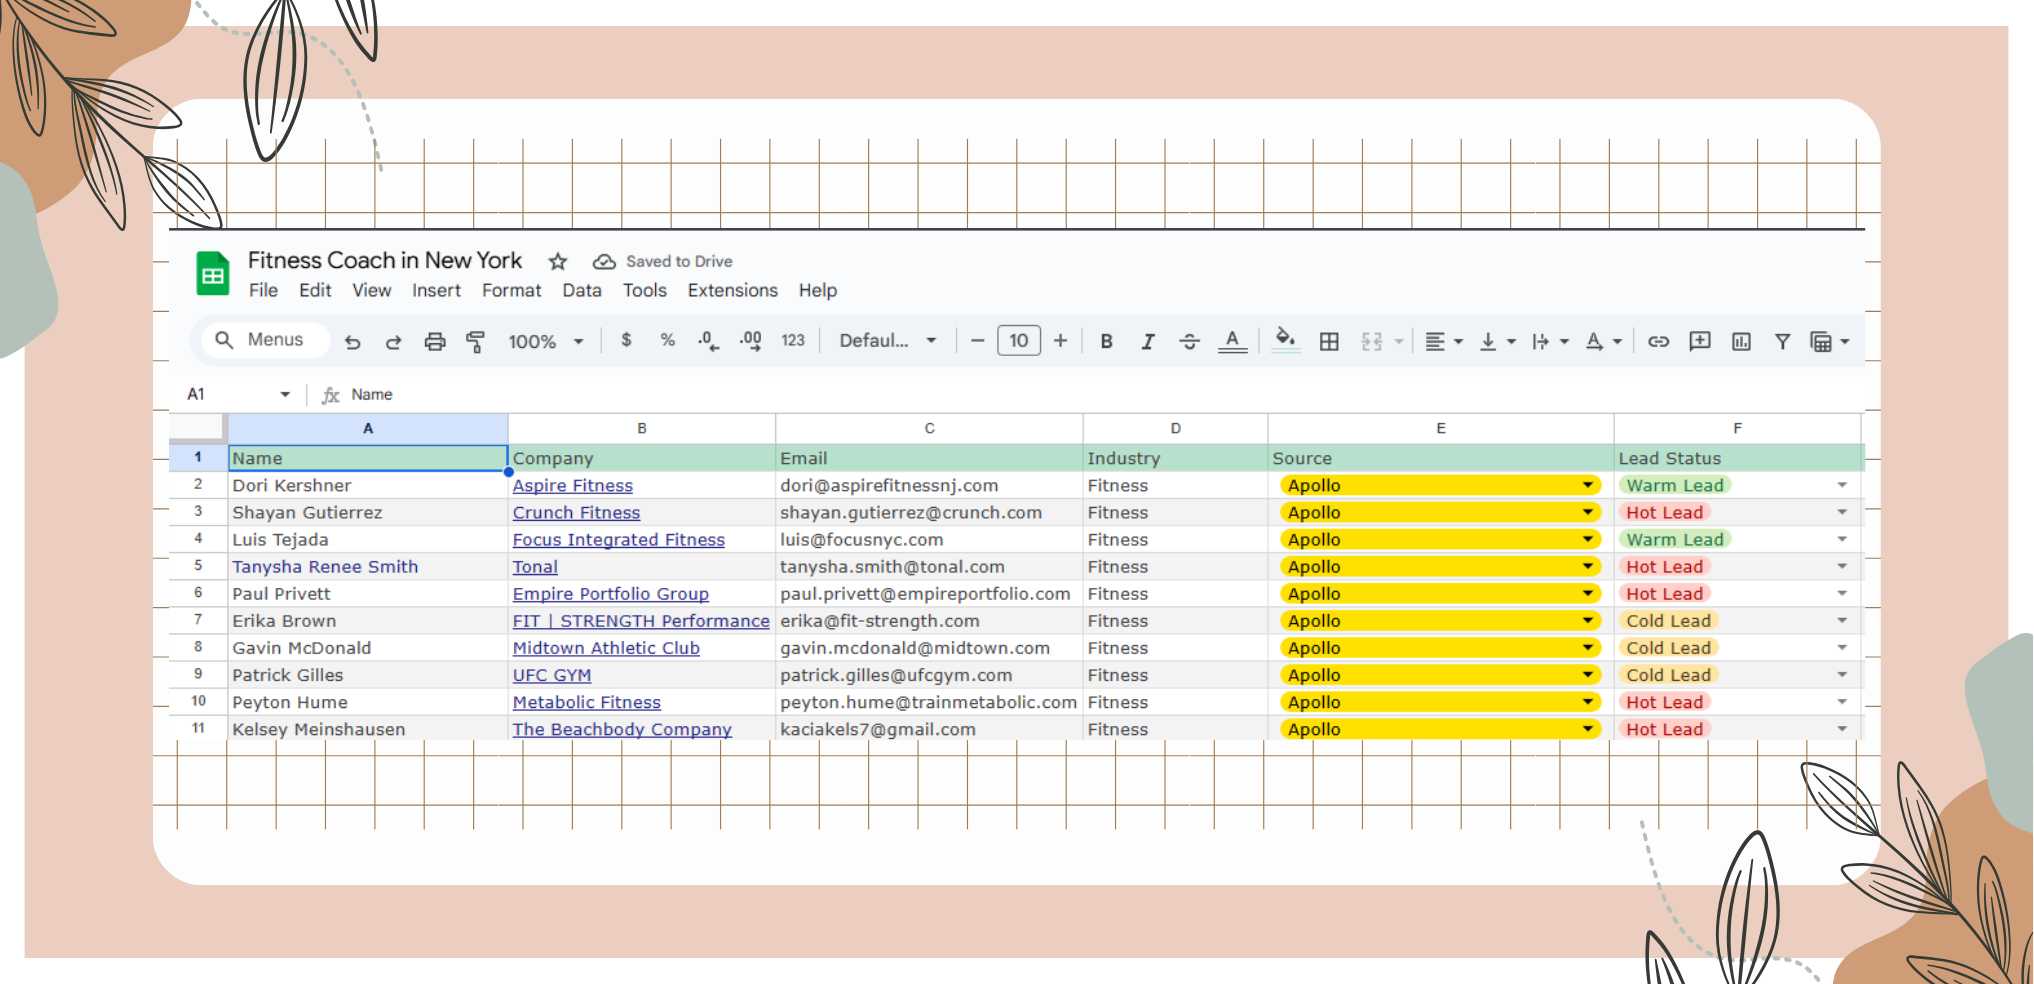Screen dimensions: 2034x984
Task: Open the View menu
Action: 372,290
